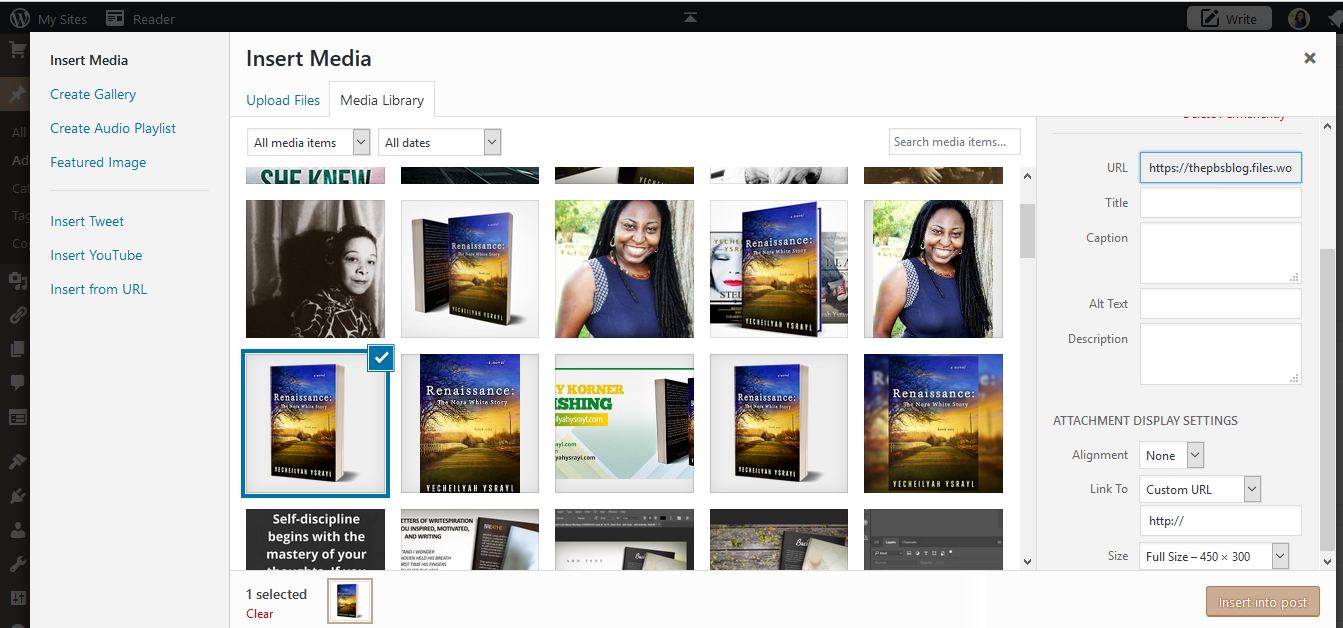Viewport: 1343px width, 628px height.
Task: Select Create Gallery in left menu
Action: click(93, 94)
